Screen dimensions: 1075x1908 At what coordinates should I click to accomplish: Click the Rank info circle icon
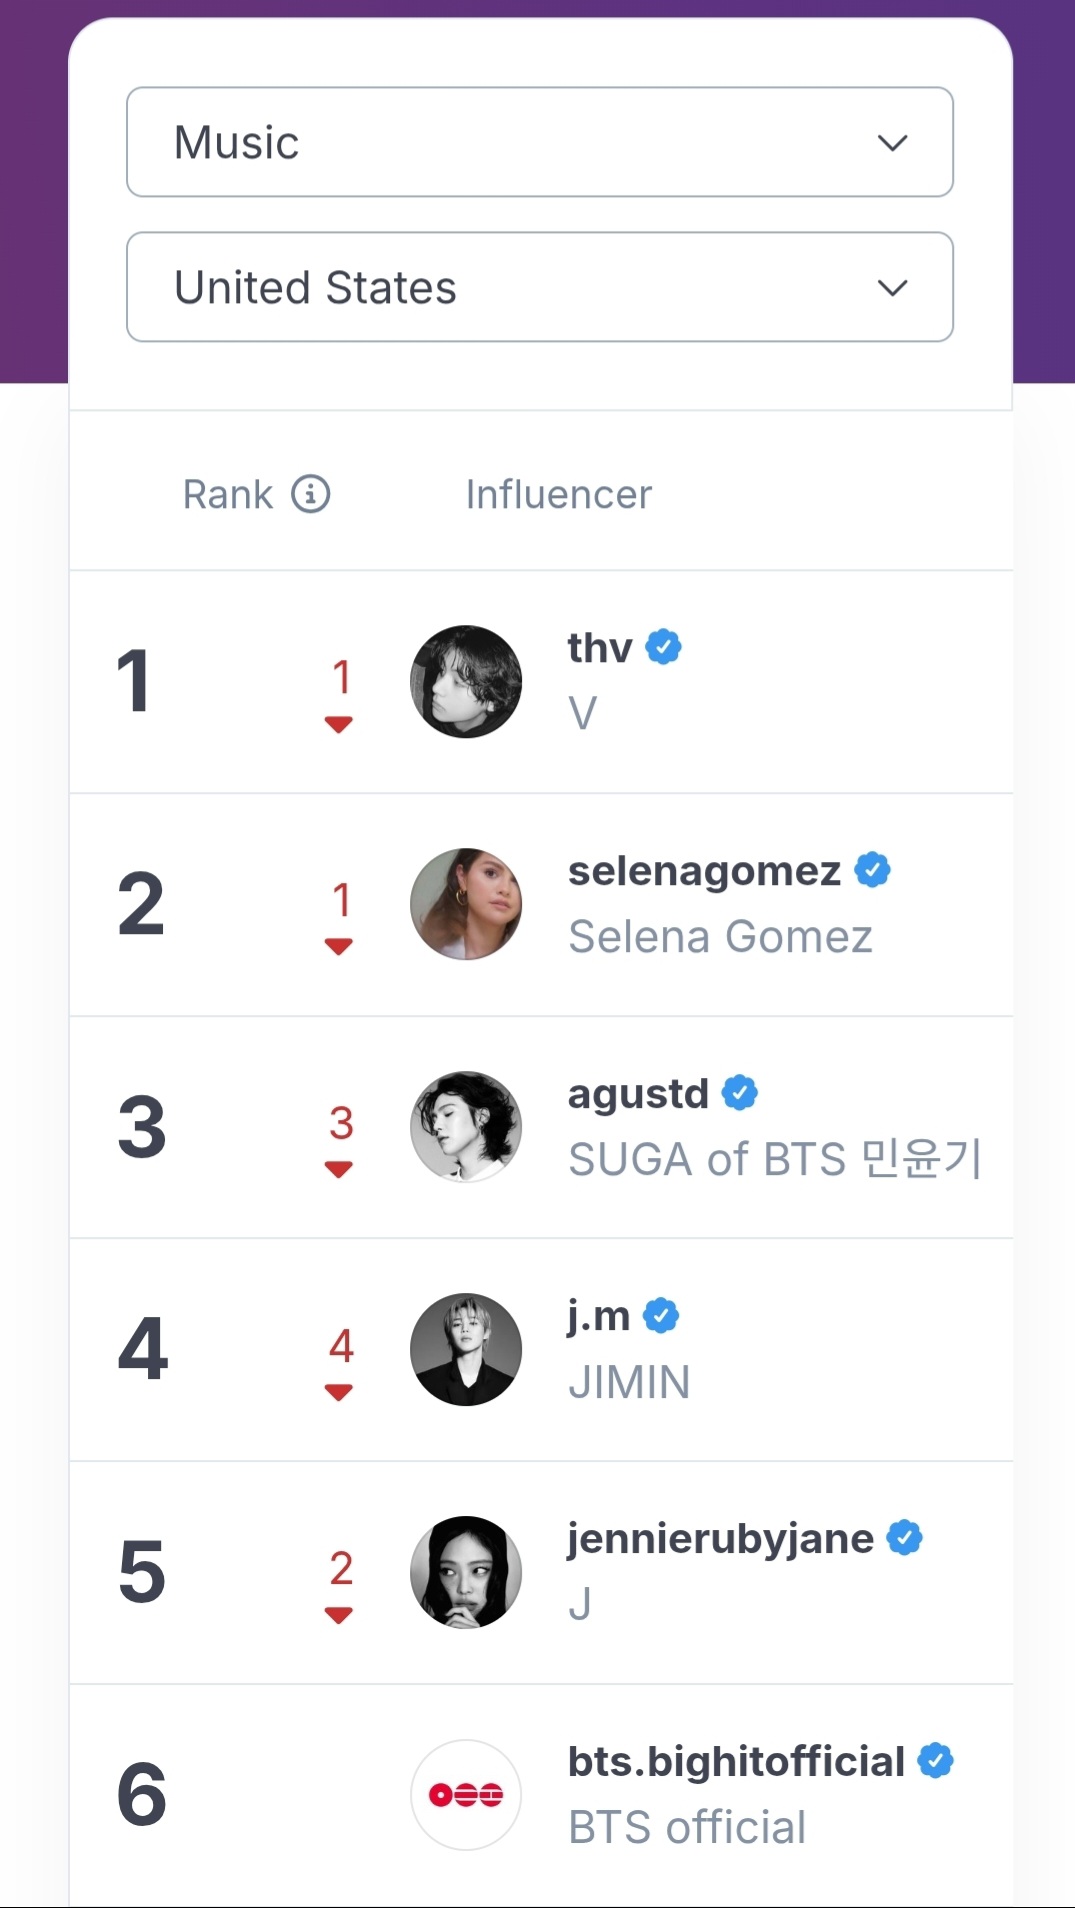point(311,494)
